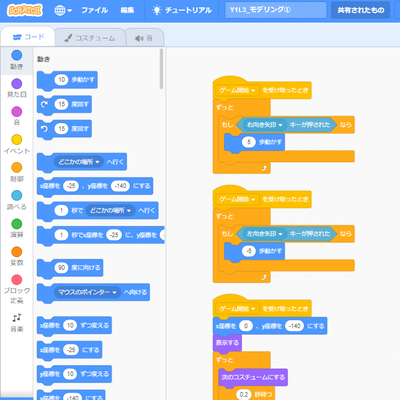
Task: Click the project title field Y1L3_モデリング①
Action: 276,10
